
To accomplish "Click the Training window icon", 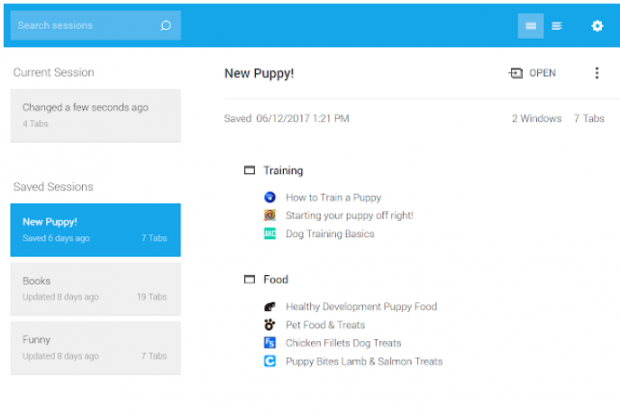I will point(249,170).
